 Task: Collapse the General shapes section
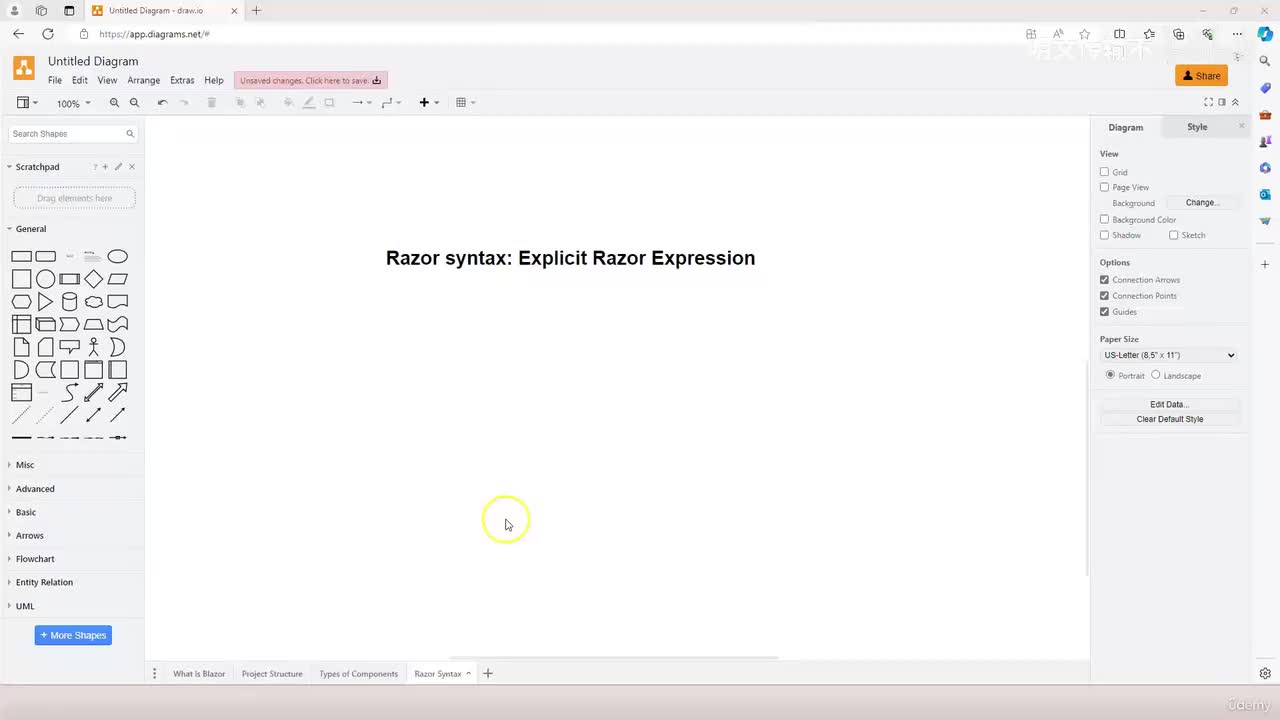click(31, 229)
